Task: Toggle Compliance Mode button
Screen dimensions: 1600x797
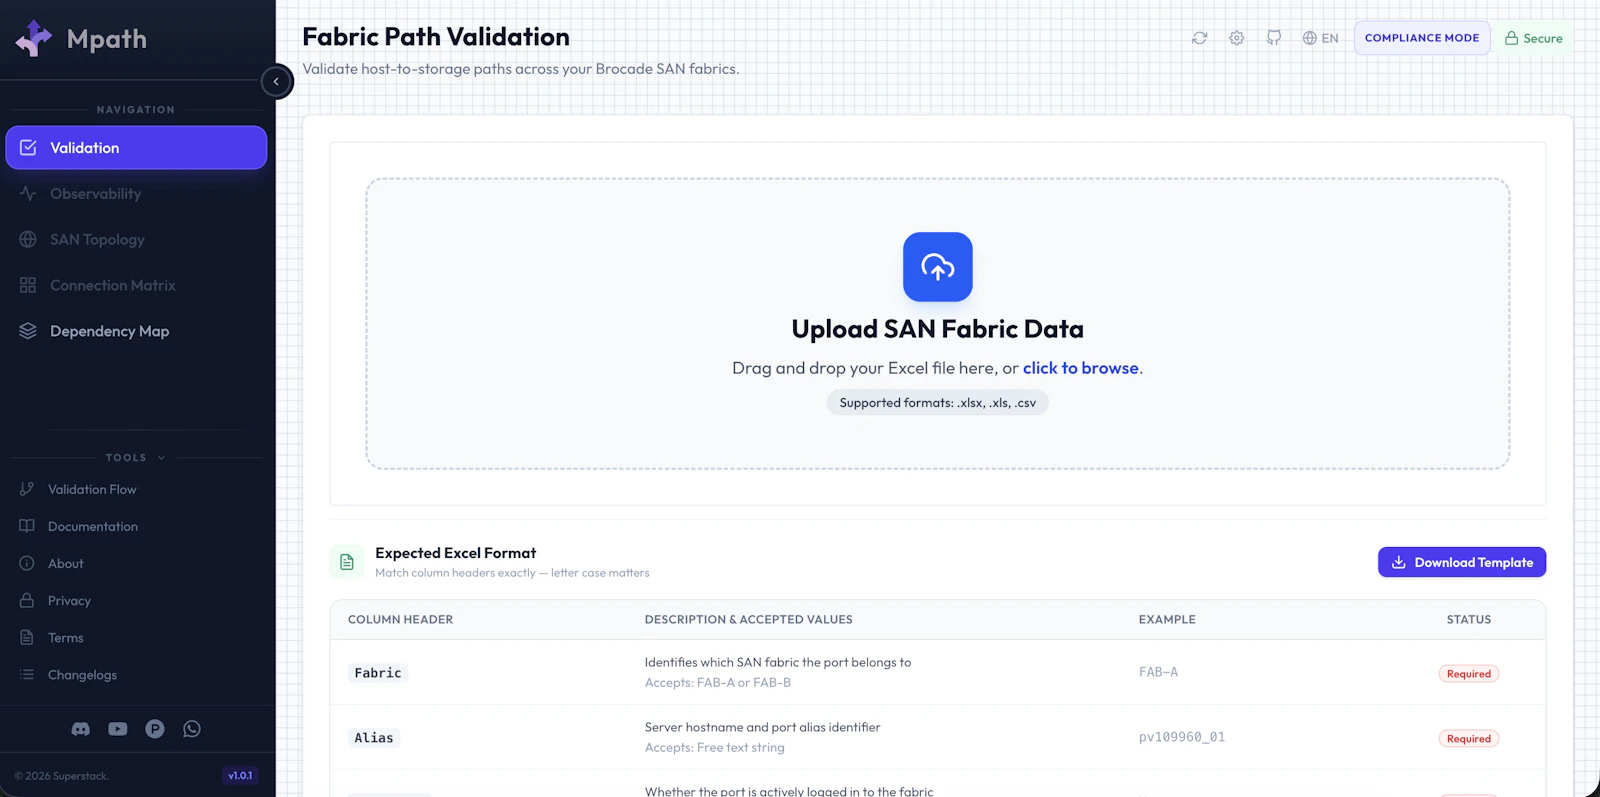Action: (1422, 38)
